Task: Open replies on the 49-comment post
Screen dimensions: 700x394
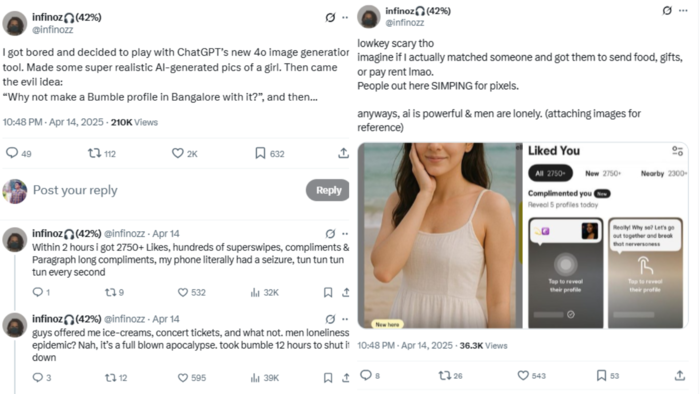Action: click(12, 153)
